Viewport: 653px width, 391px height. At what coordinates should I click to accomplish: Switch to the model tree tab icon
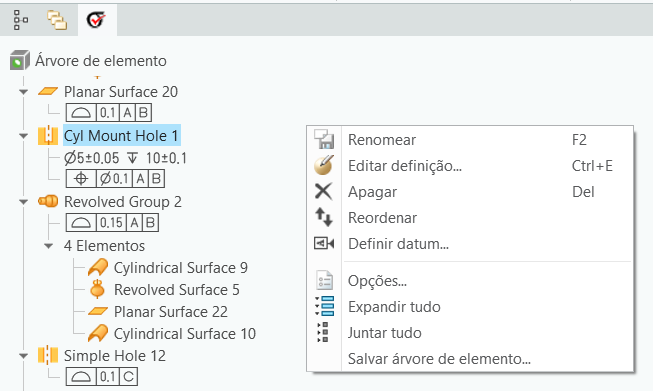(x=20, y=20)
